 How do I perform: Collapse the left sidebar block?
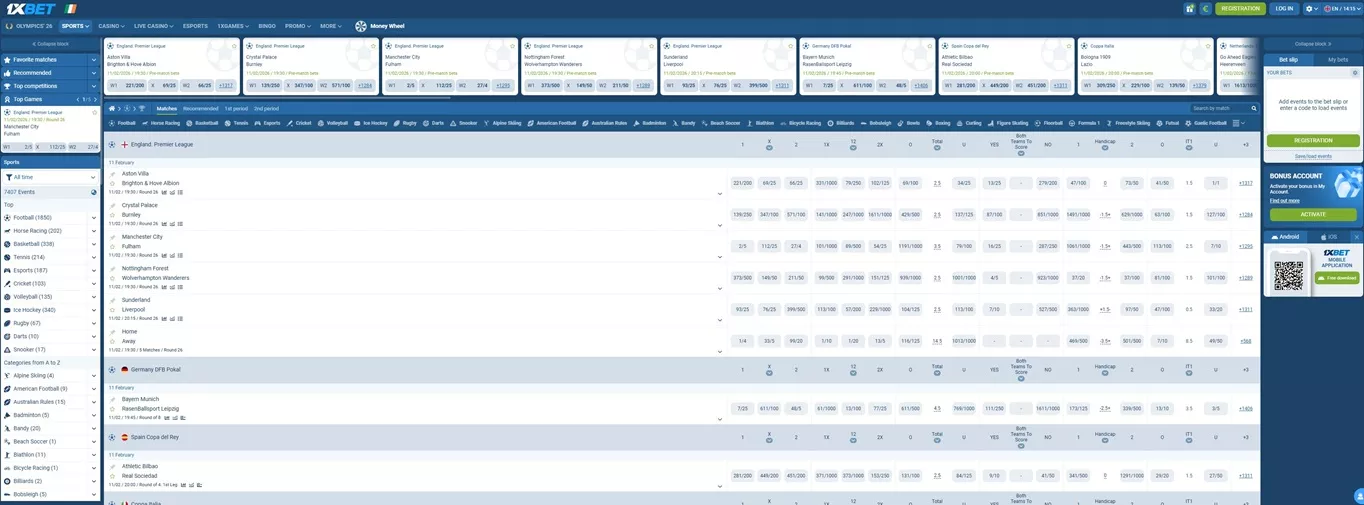point(50,44)
